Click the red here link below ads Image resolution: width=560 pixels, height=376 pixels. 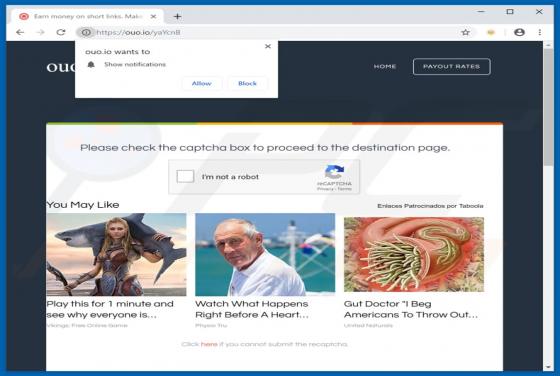(x=209, y=344)
